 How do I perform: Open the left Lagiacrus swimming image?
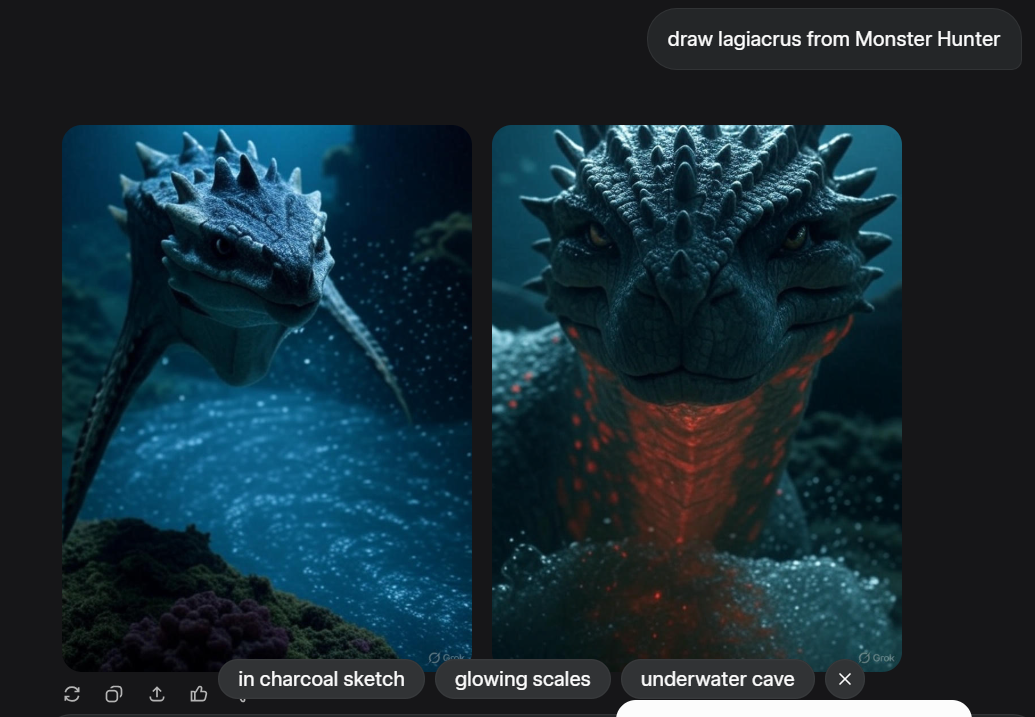[267, 397]
